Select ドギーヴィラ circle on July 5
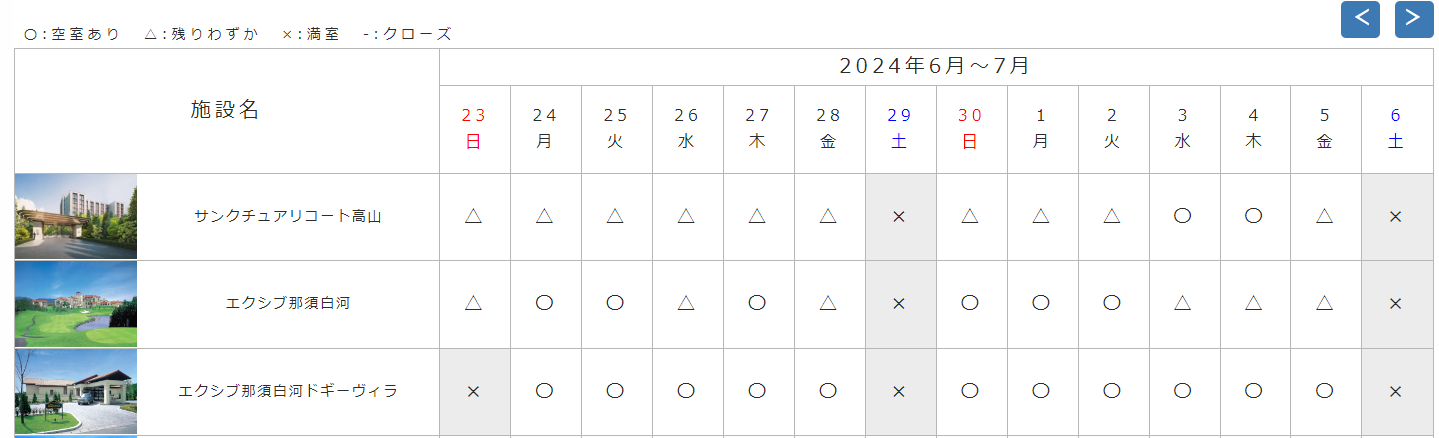Viewport: 1439px width, 438px height. [x=1325, y=391]
